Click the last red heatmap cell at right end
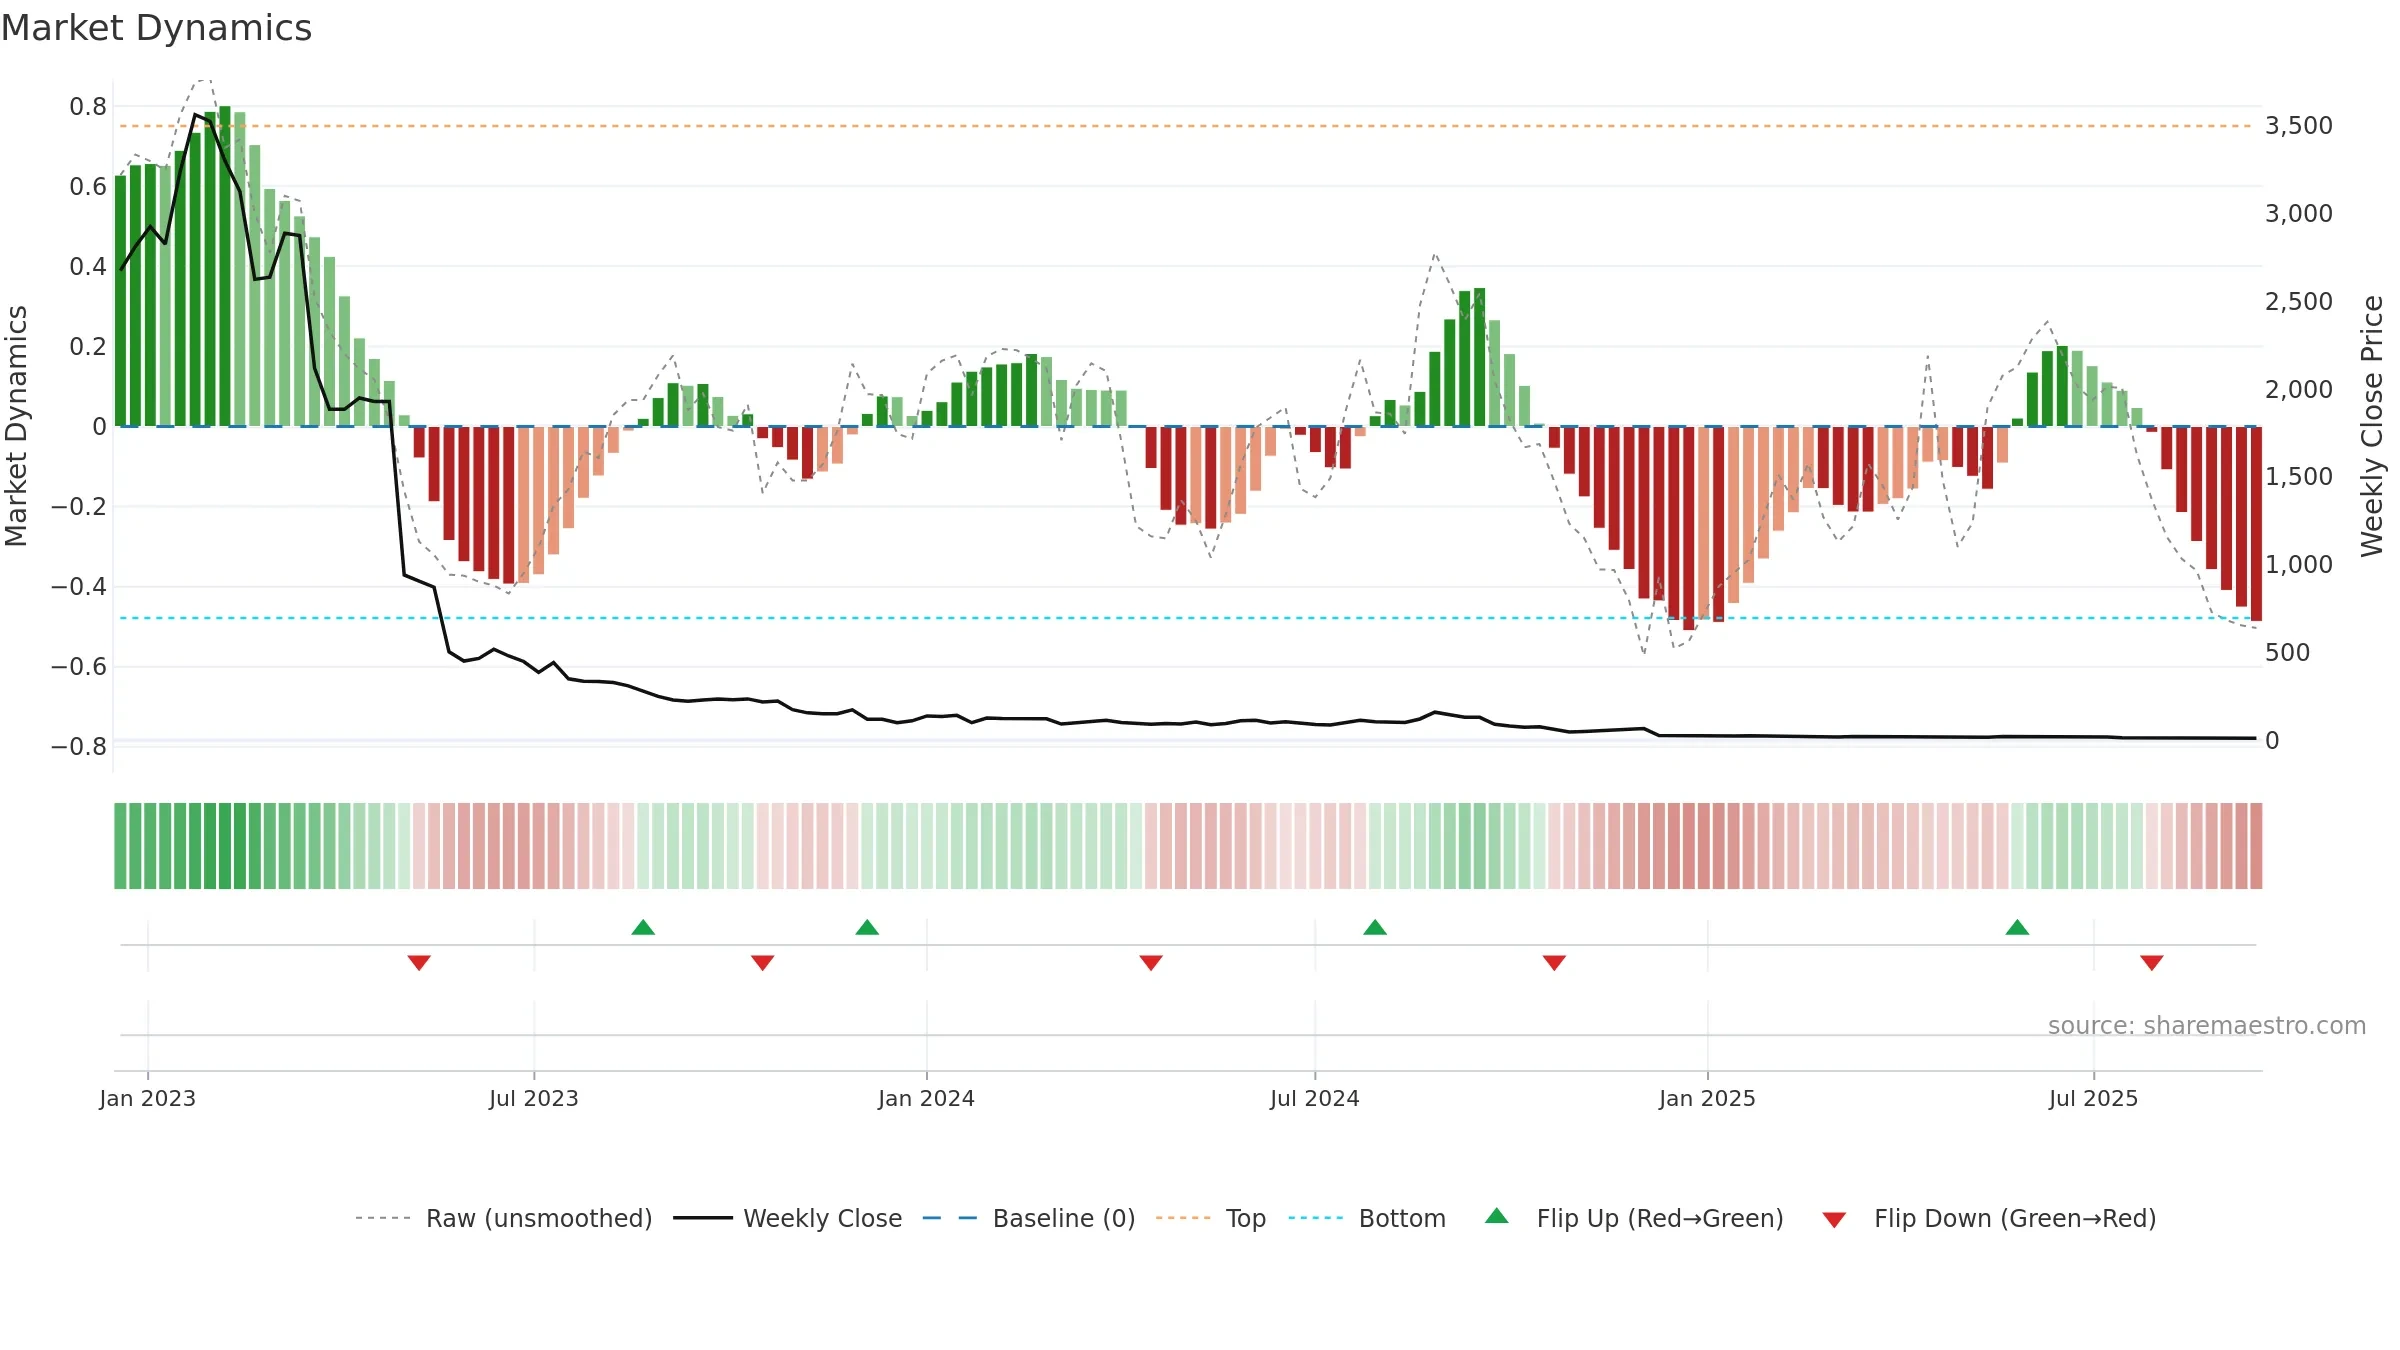The image size is (2400, 1350). click(x=2256, y=846)
